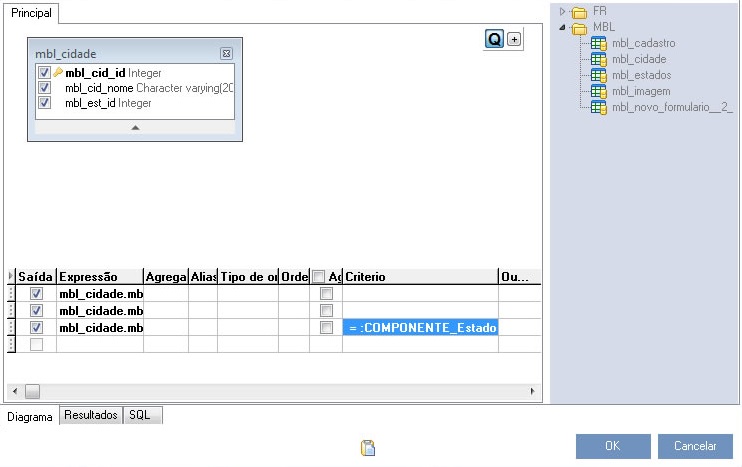The width and height of the screenshot is (742, 467).
Task: Collapse the MBL folder tree node
Action: point(563,27)
